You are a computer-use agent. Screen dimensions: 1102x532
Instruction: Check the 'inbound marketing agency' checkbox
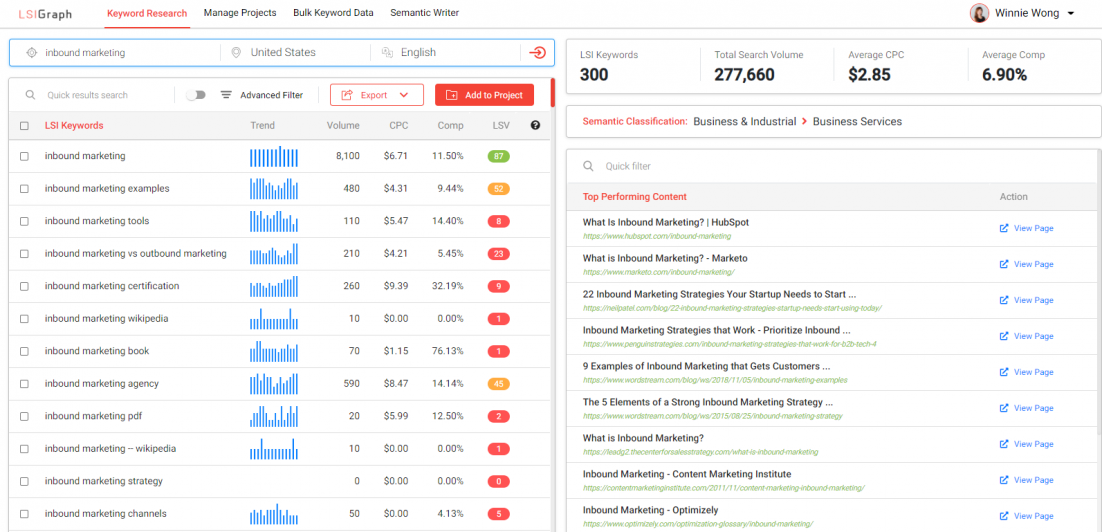(25, 384)
